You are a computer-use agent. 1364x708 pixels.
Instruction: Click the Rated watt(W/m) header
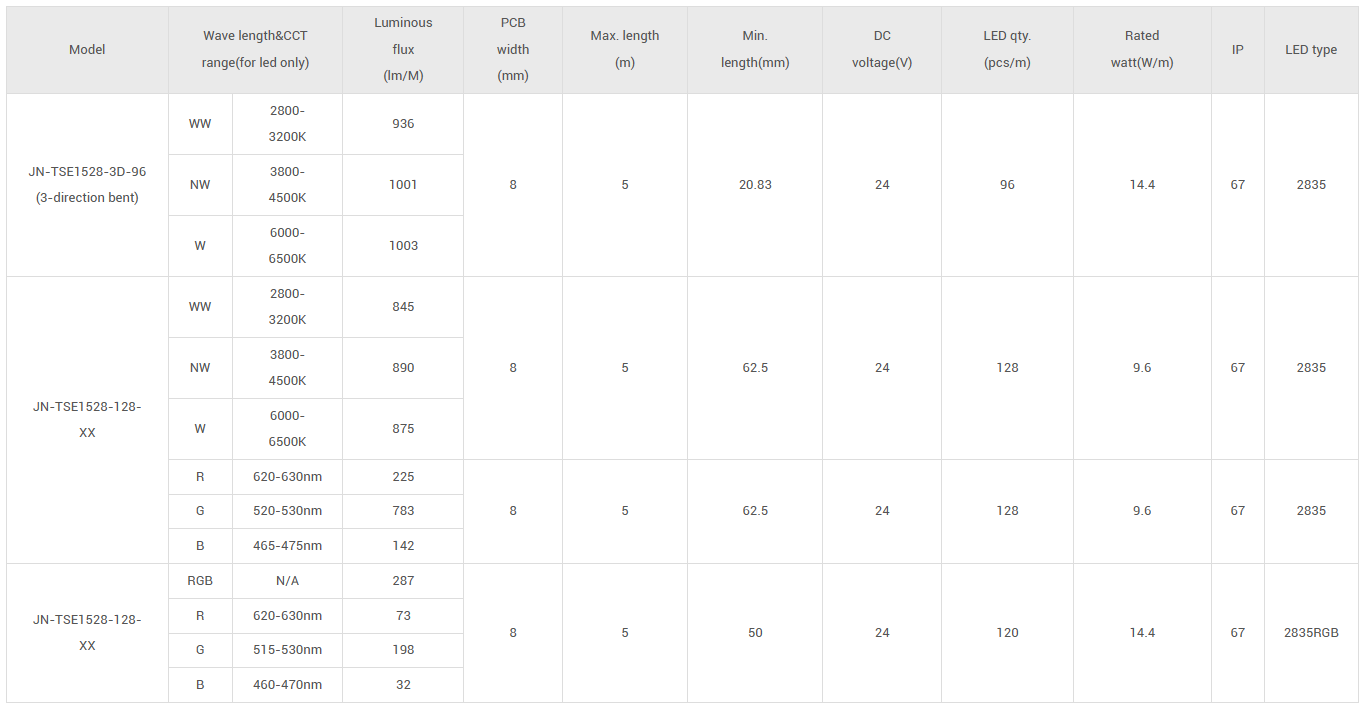point(1142,49)
